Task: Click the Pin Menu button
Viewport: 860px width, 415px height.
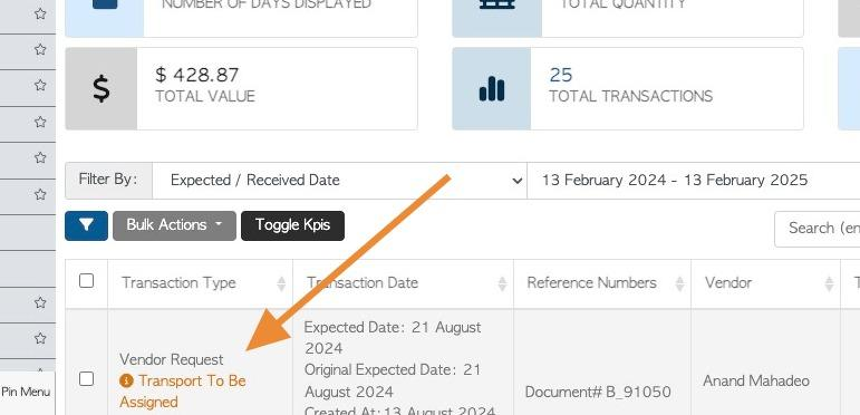Action: point(27,393)
